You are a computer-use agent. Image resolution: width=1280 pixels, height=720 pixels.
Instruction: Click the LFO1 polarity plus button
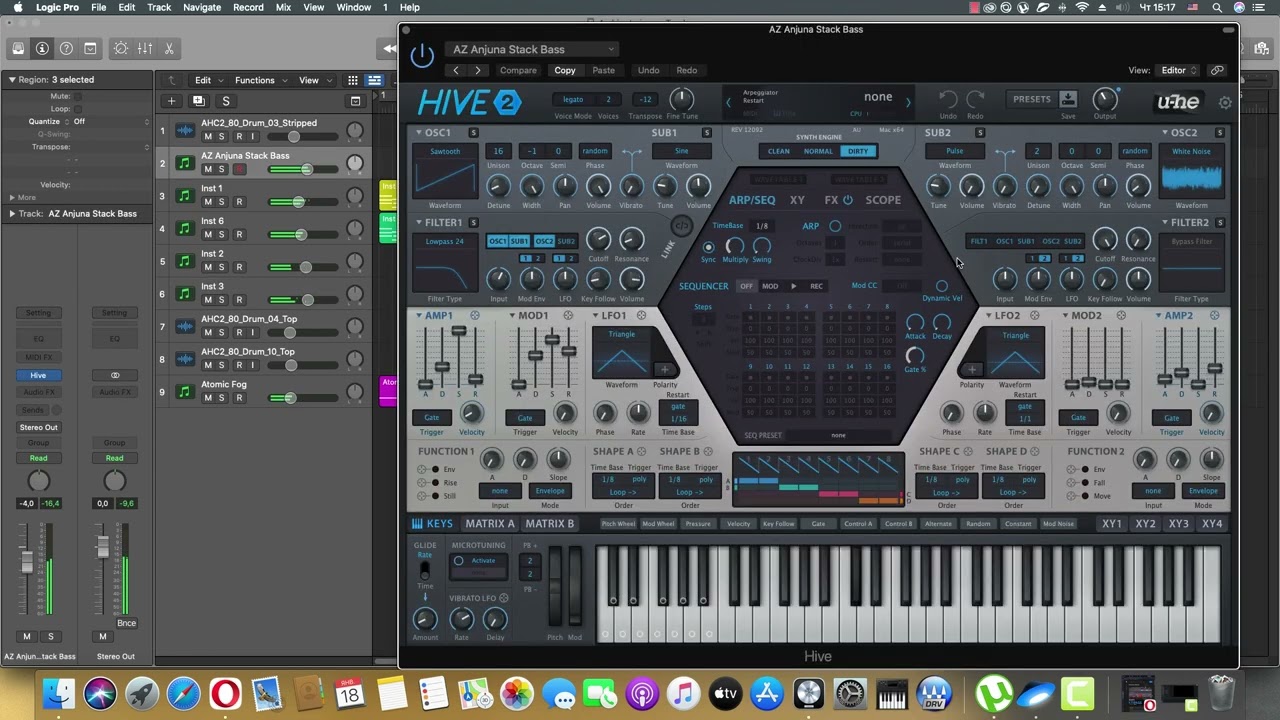click(664, 369)
